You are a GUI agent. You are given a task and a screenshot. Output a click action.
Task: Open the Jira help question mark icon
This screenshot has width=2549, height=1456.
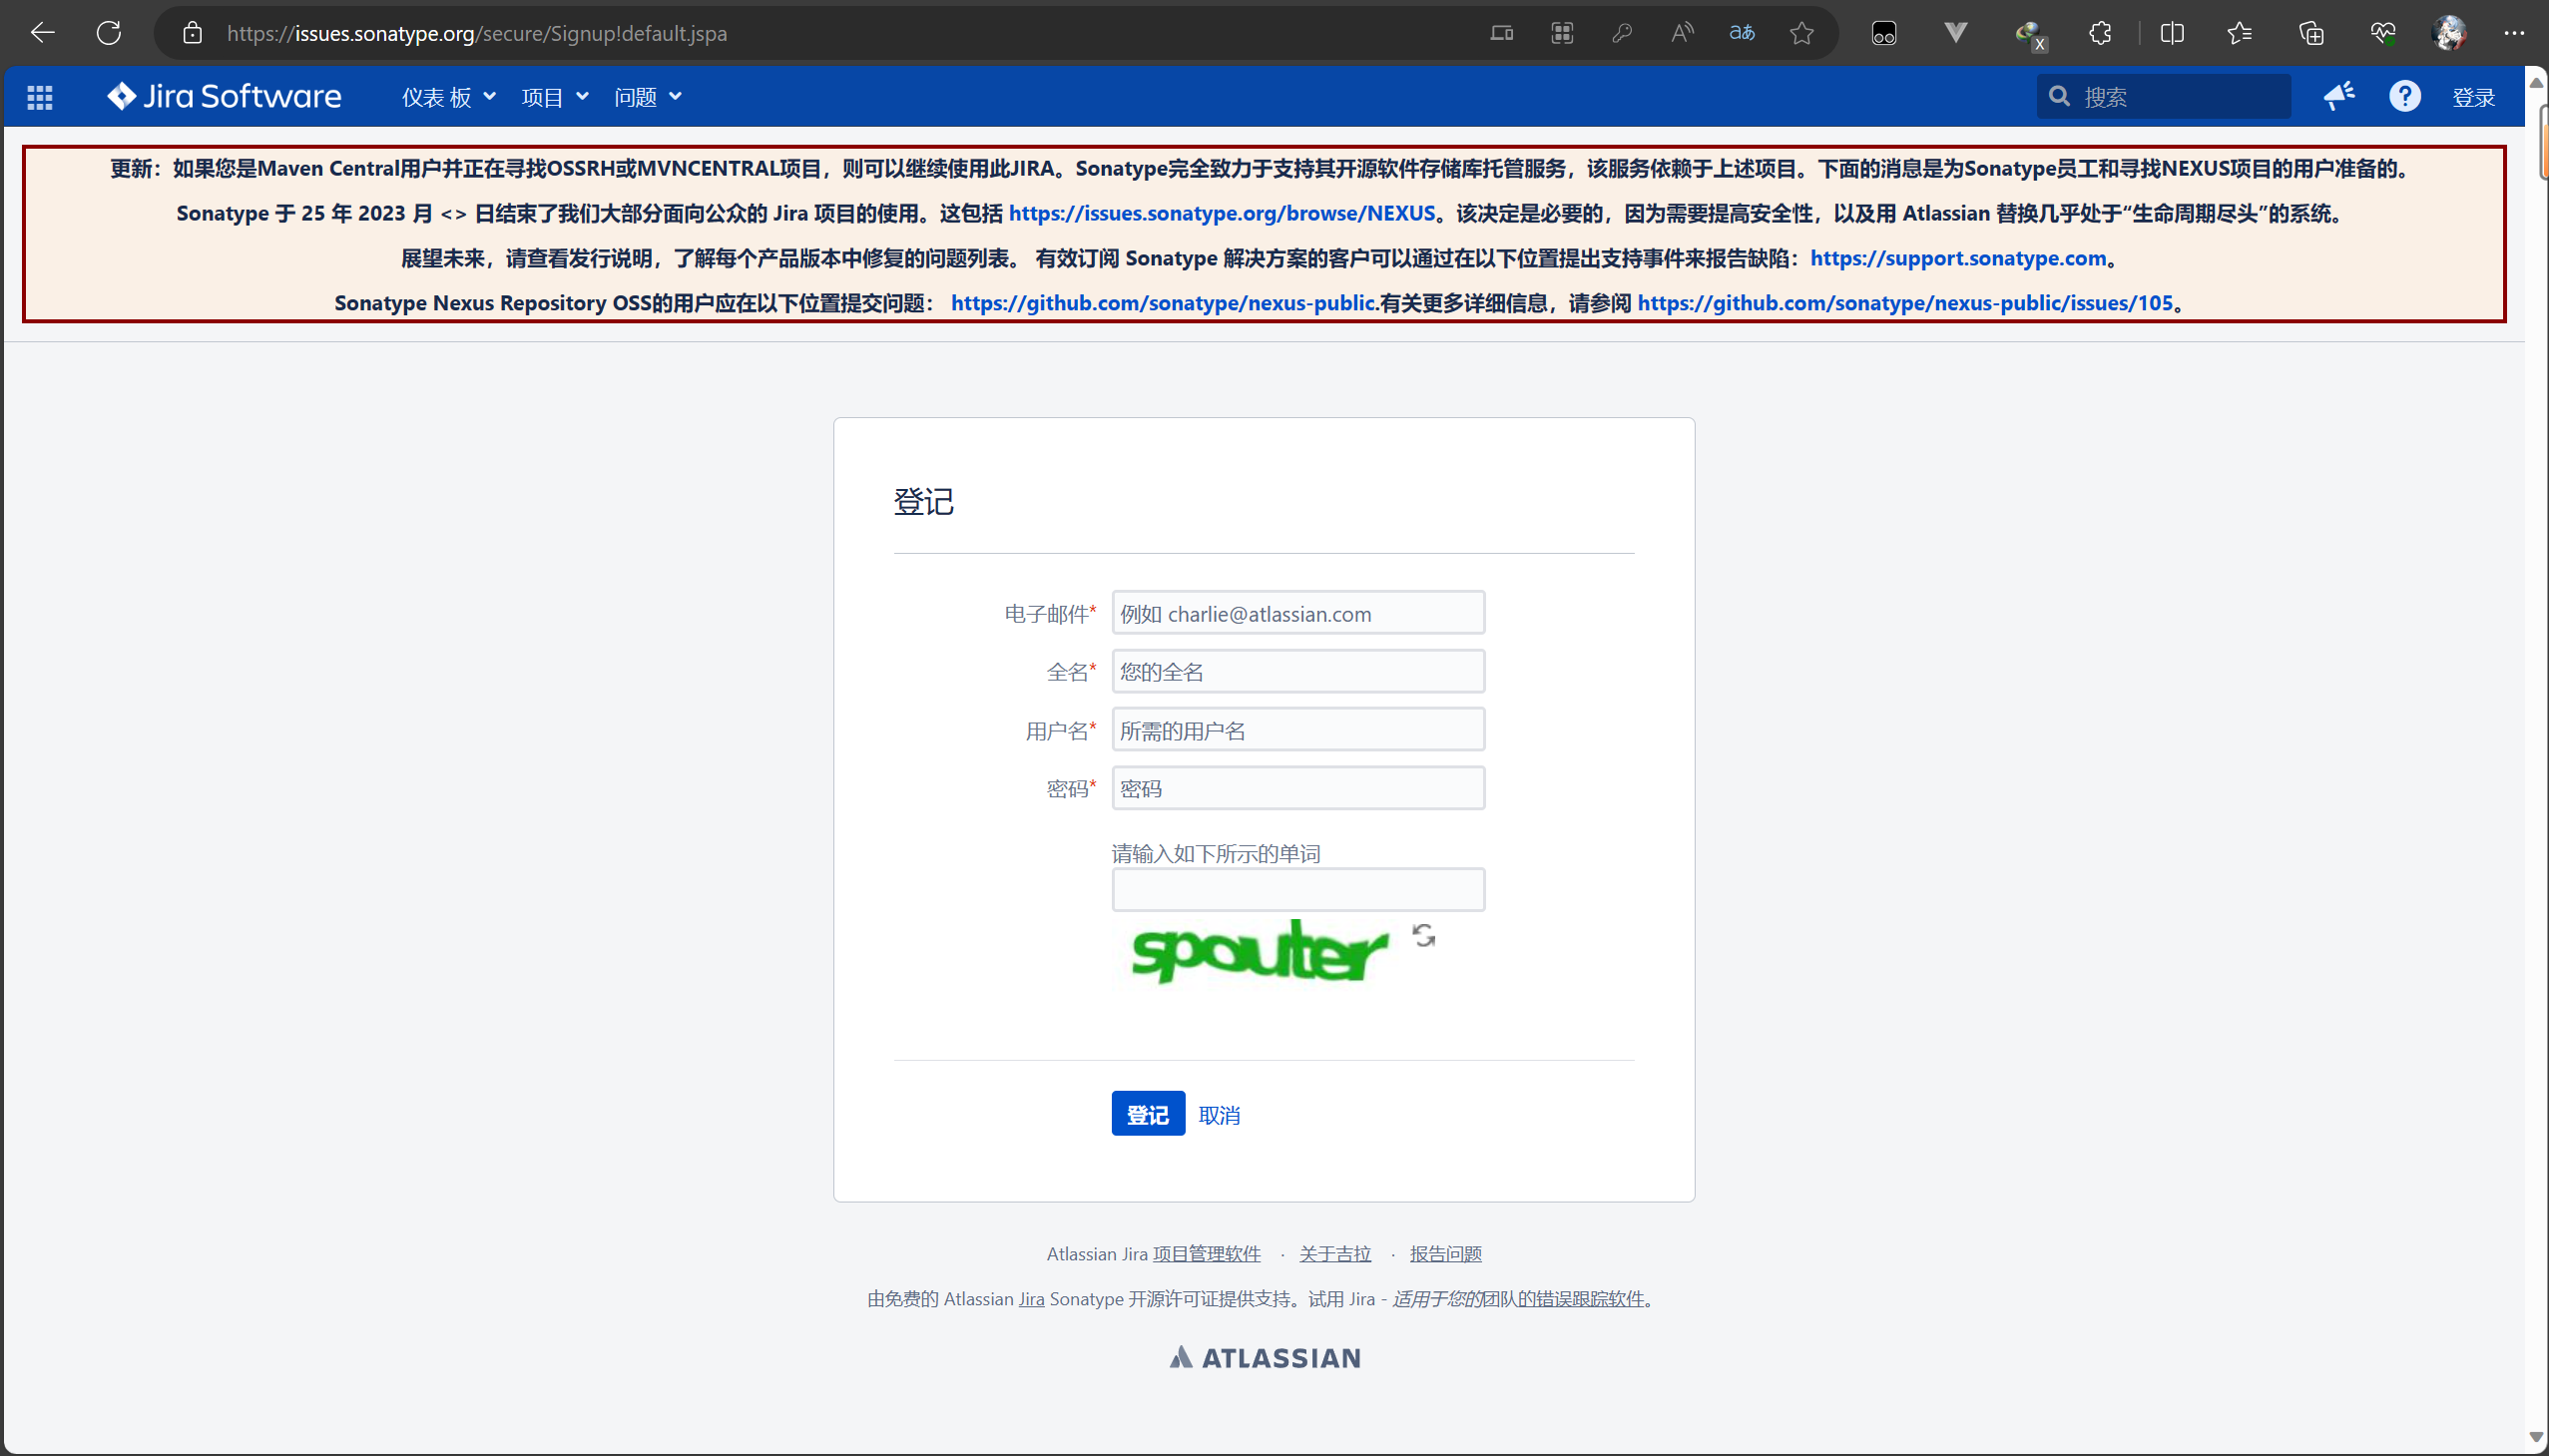(2404, 96)
